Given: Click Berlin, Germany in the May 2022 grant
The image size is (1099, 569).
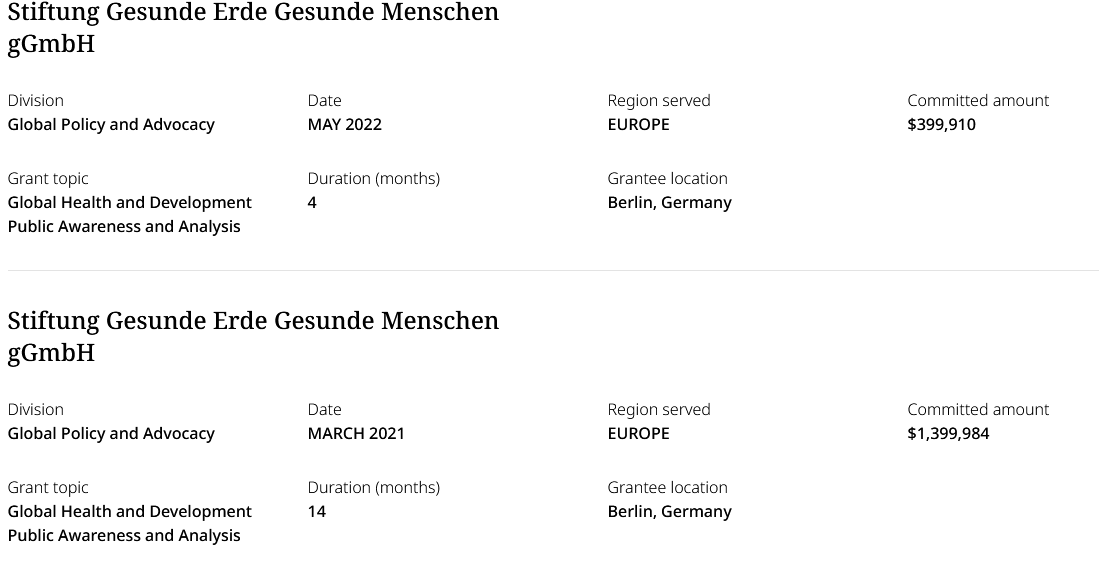Looking at the screenshot, I should tap(669, 202).
